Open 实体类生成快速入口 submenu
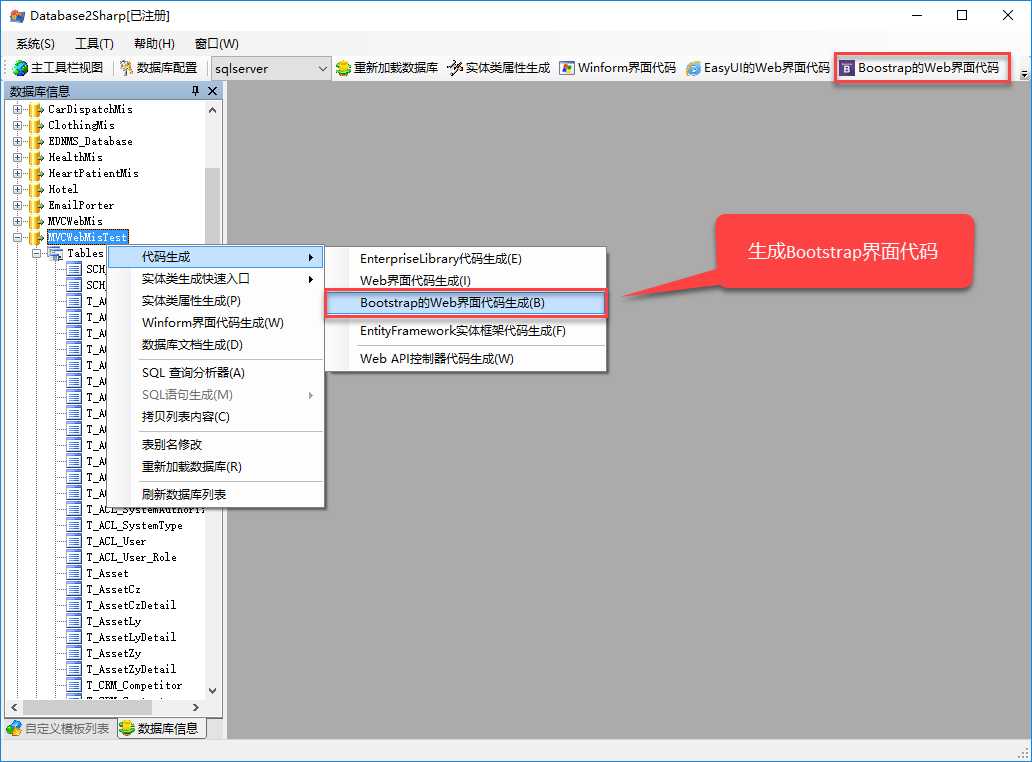 click(x=216, y=279)
